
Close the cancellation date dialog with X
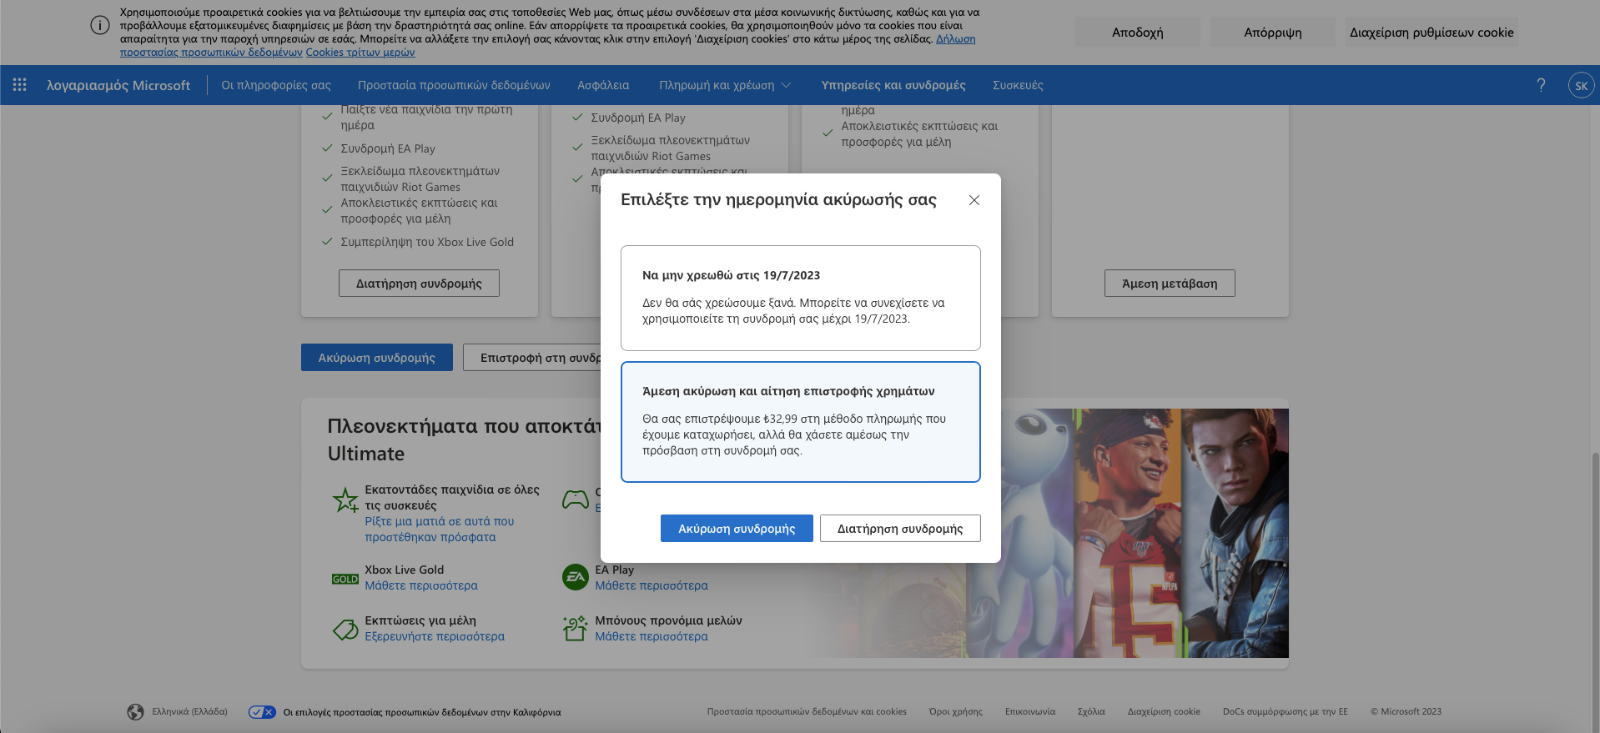974,200
